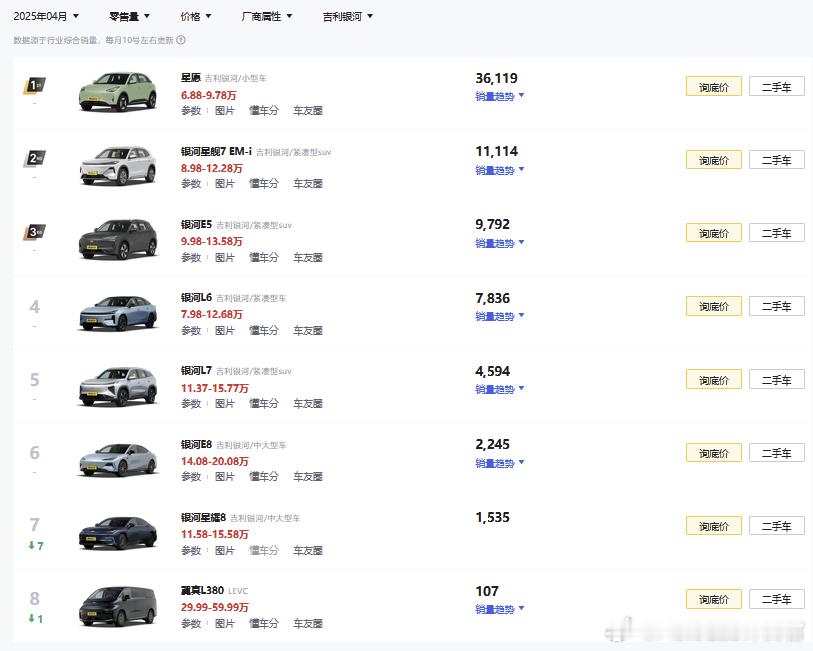Click the 6.88-9.78万 price range
This screenshot has height=651, width=813.
click(x=208, y=95)
